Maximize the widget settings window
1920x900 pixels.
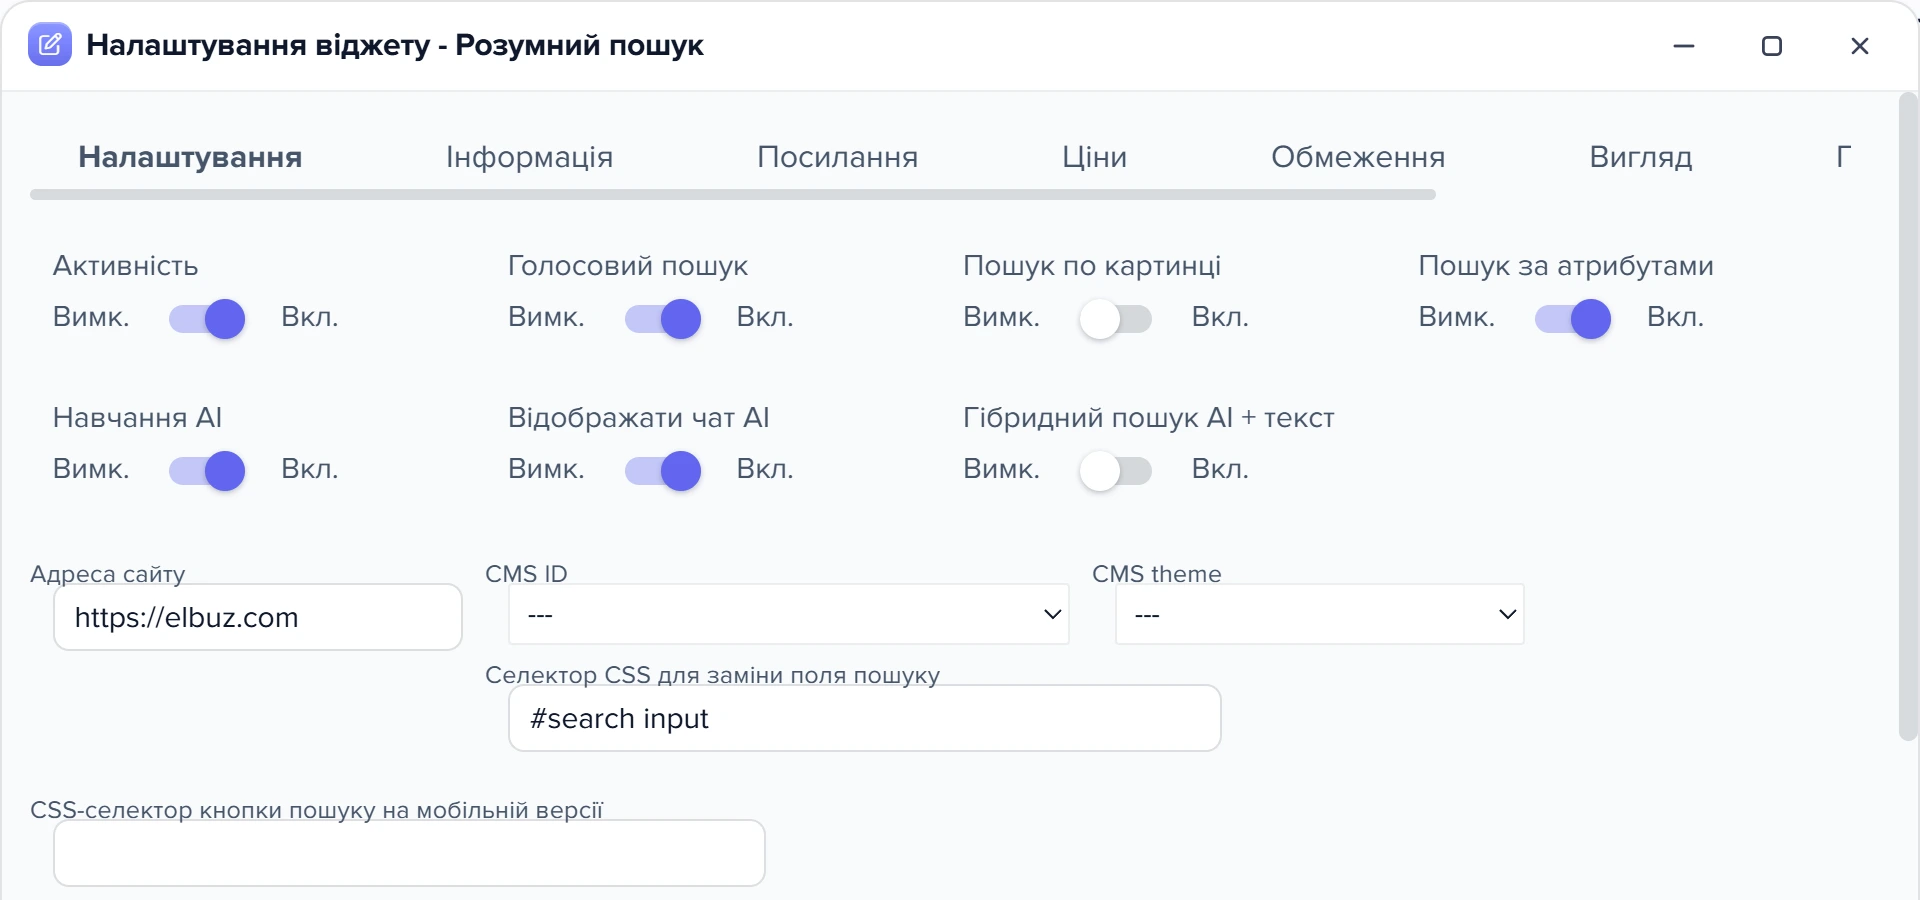pyautogui.click(x=1772, y=46)
